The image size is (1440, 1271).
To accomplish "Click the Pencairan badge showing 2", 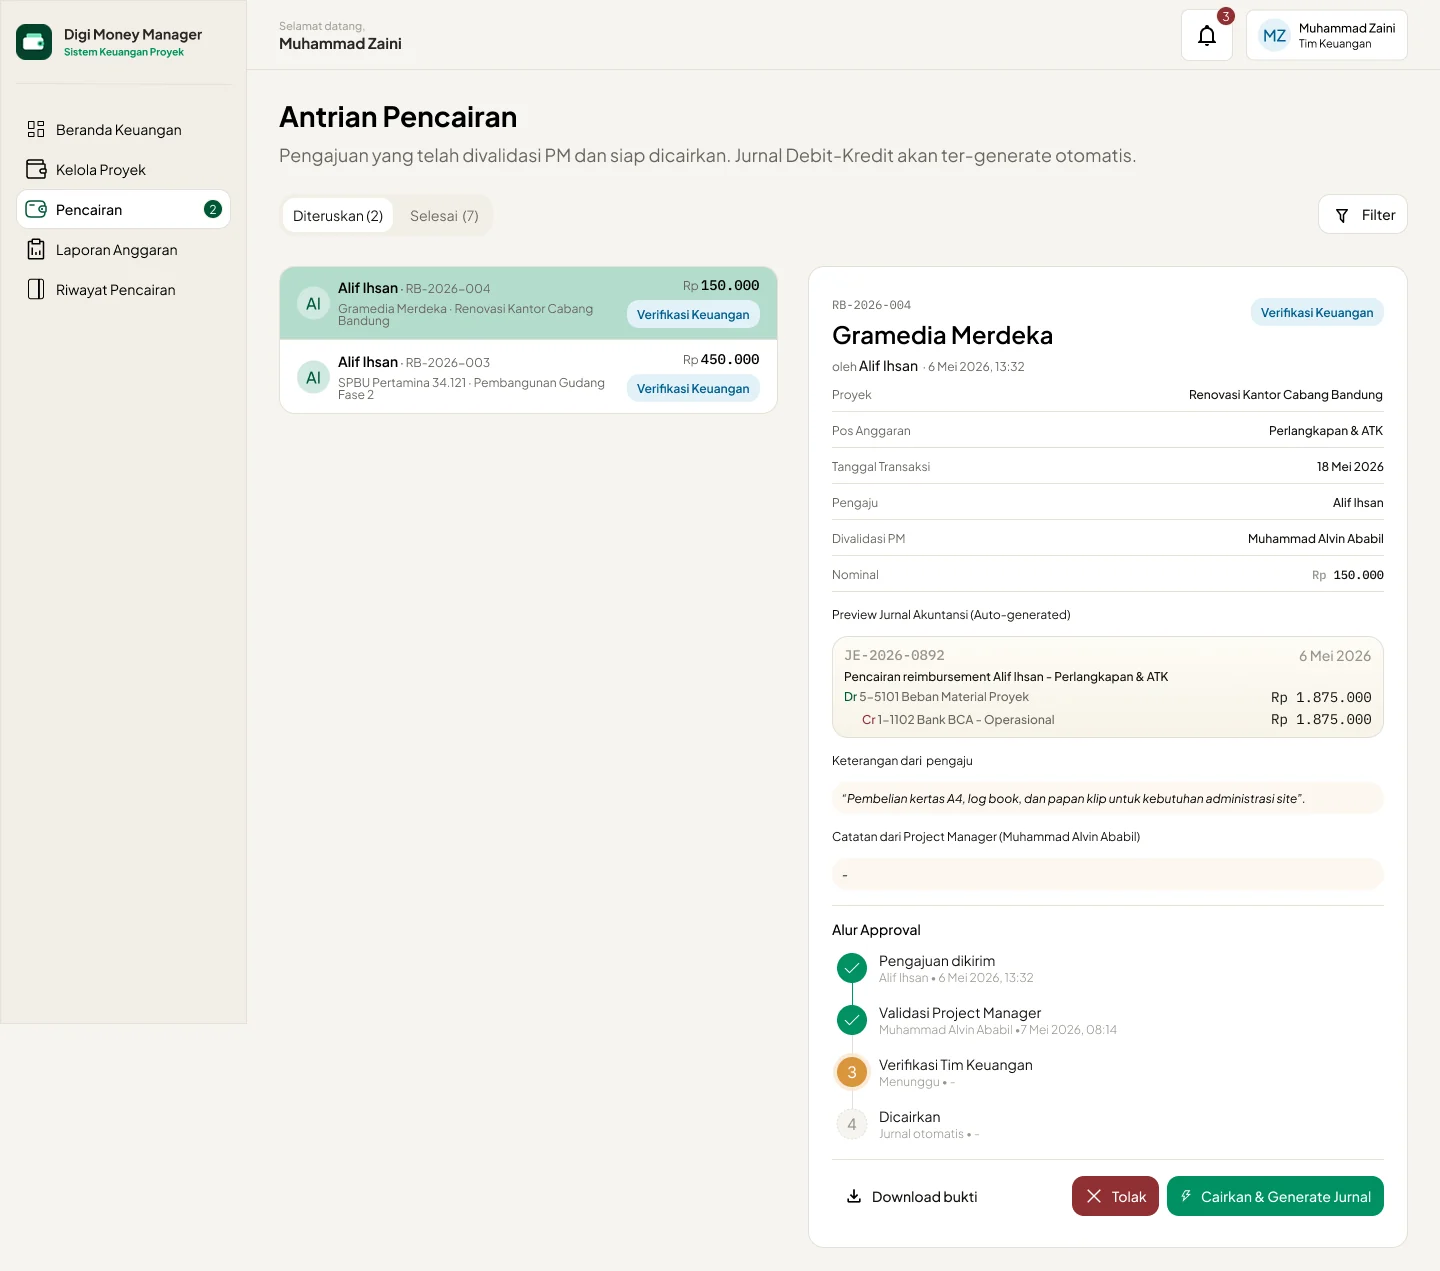I will (x=212, y=209).
